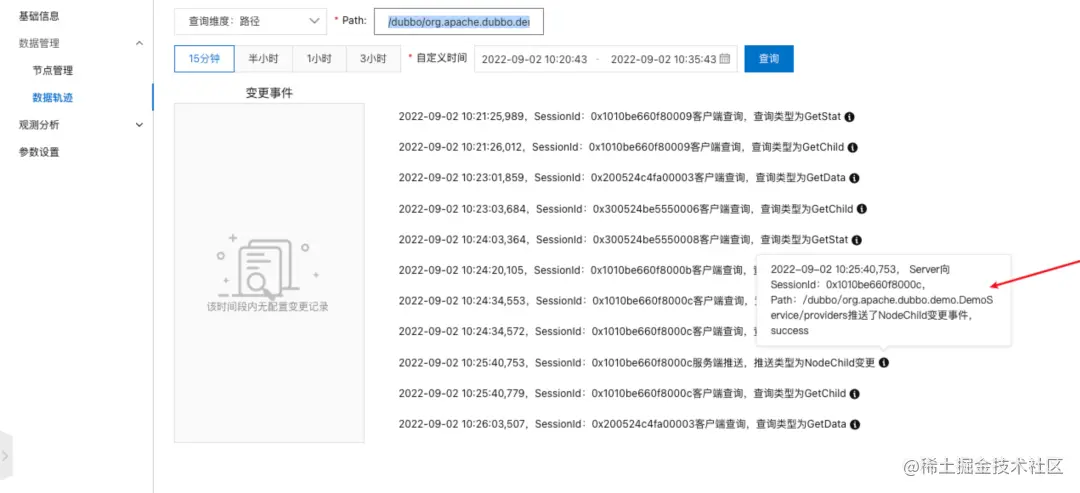The height and width of the screenshot is (493, 1080).
Task: Click the 变更事件 heading
Action: [x=269, y=94]
